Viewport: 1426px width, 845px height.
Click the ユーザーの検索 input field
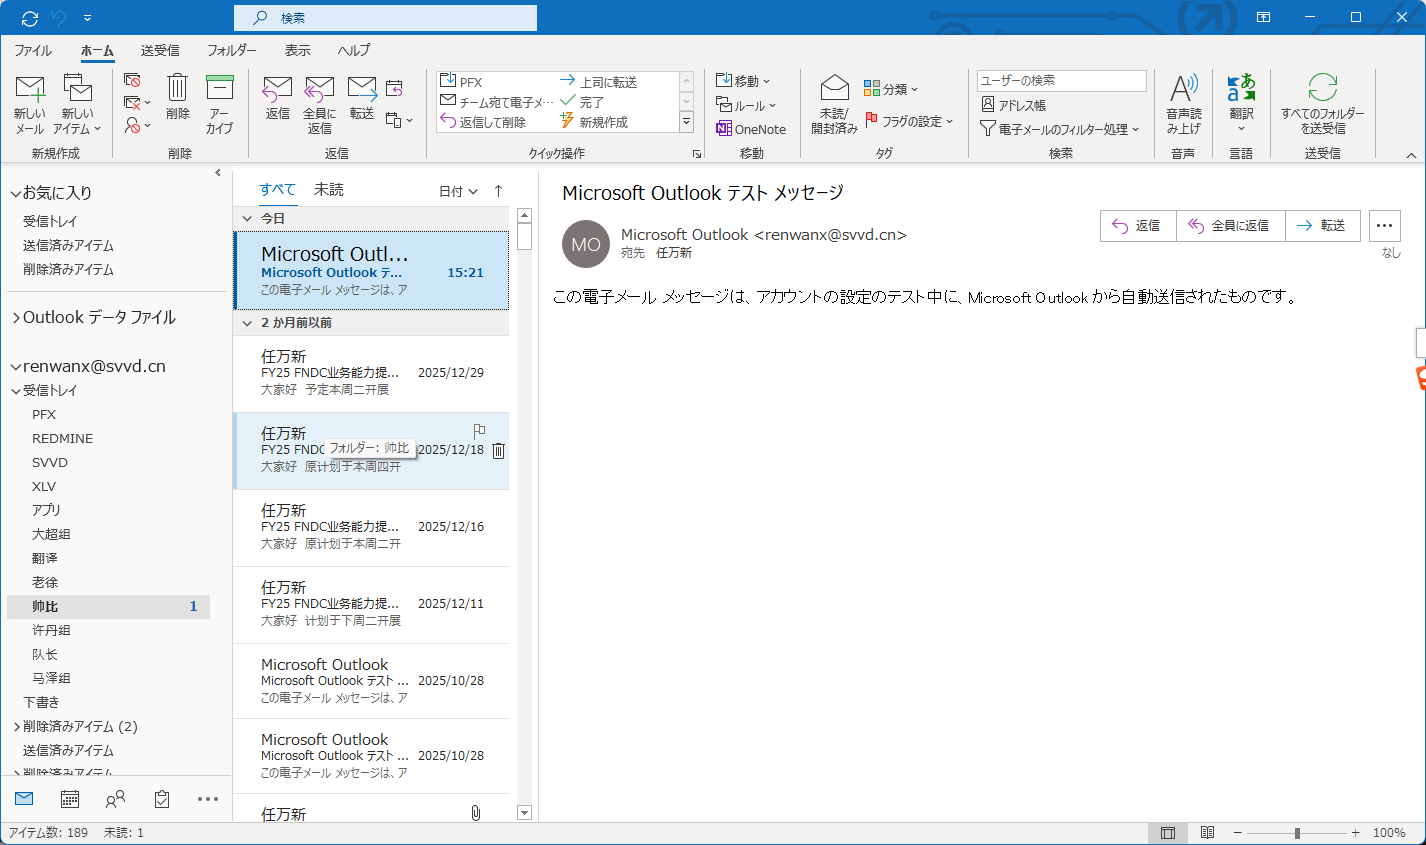tap(1061, 81)
